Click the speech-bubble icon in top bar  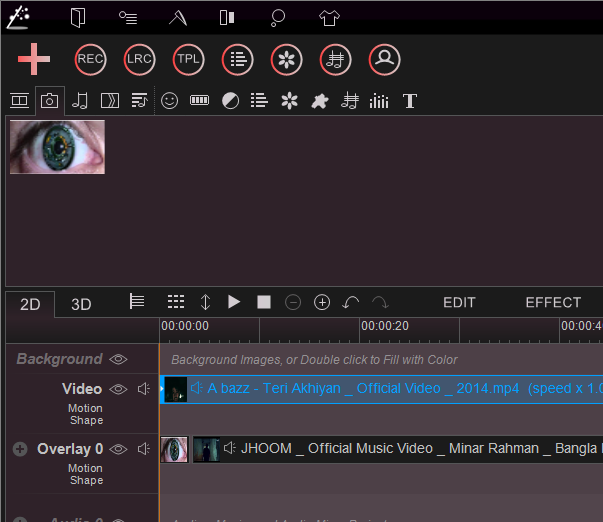pos(277,18)
